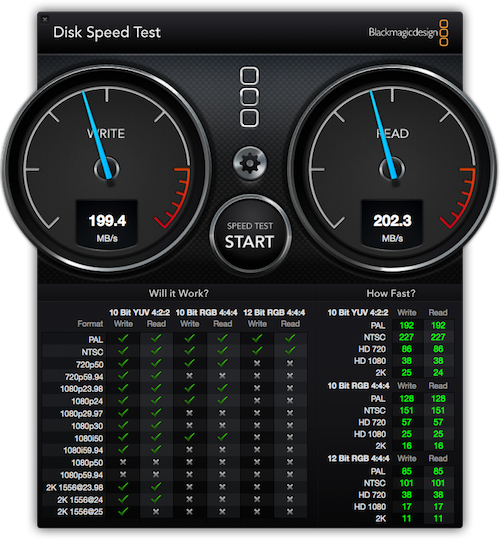Click 10 Bit RGB write checkmark for 1080i50
The height and width of the screenshot is (540, 500).
tap(189, 437)
